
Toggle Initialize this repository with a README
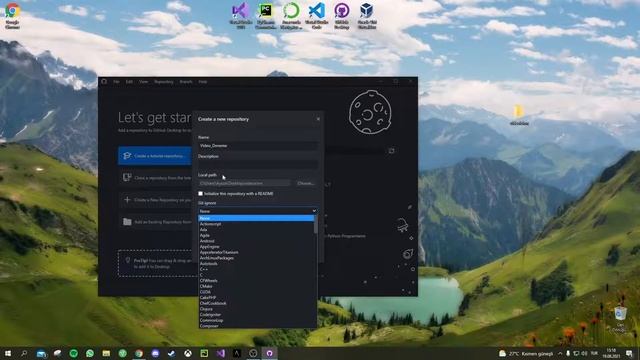[200, 193]
